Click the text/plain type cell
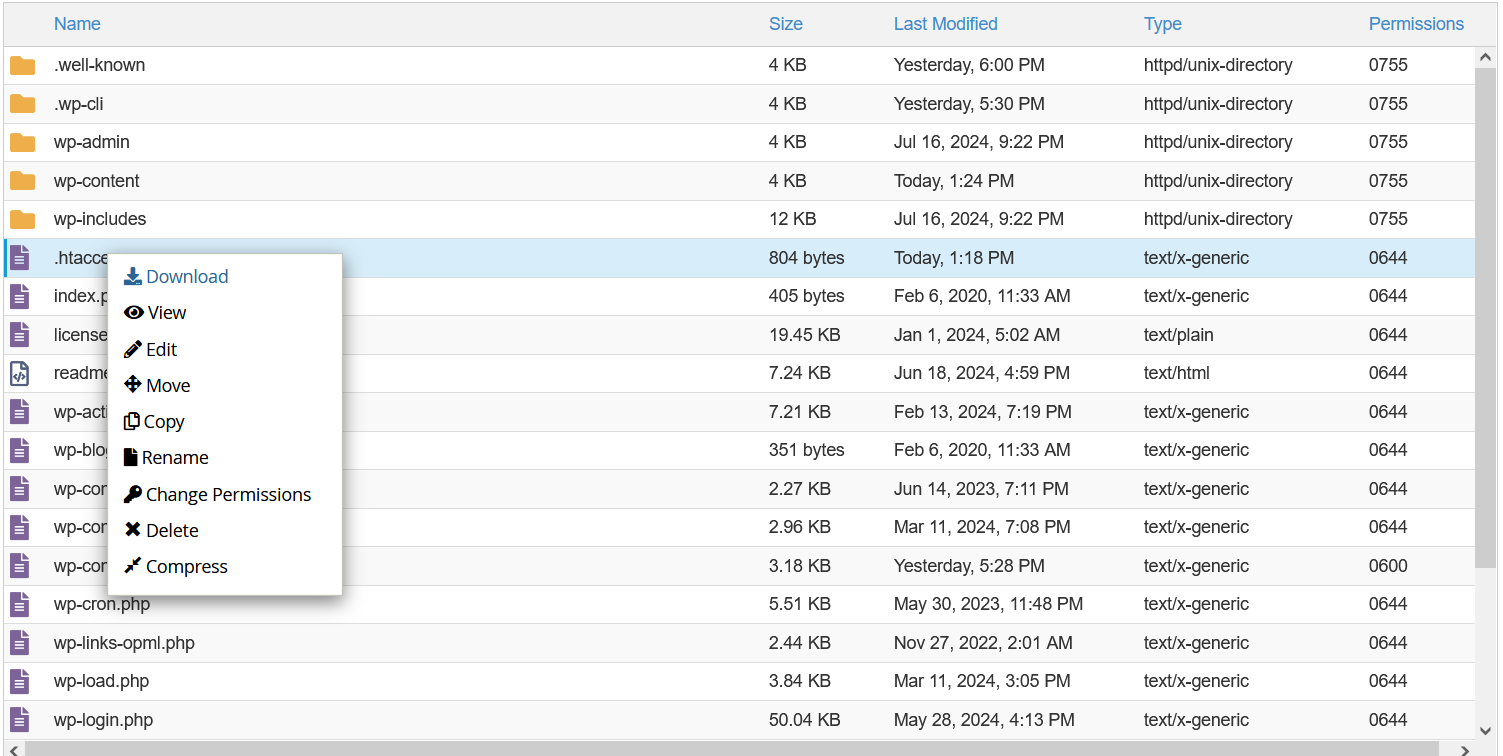The width and height of the screenshot is (1503, 756). [x=1180, y=335]
